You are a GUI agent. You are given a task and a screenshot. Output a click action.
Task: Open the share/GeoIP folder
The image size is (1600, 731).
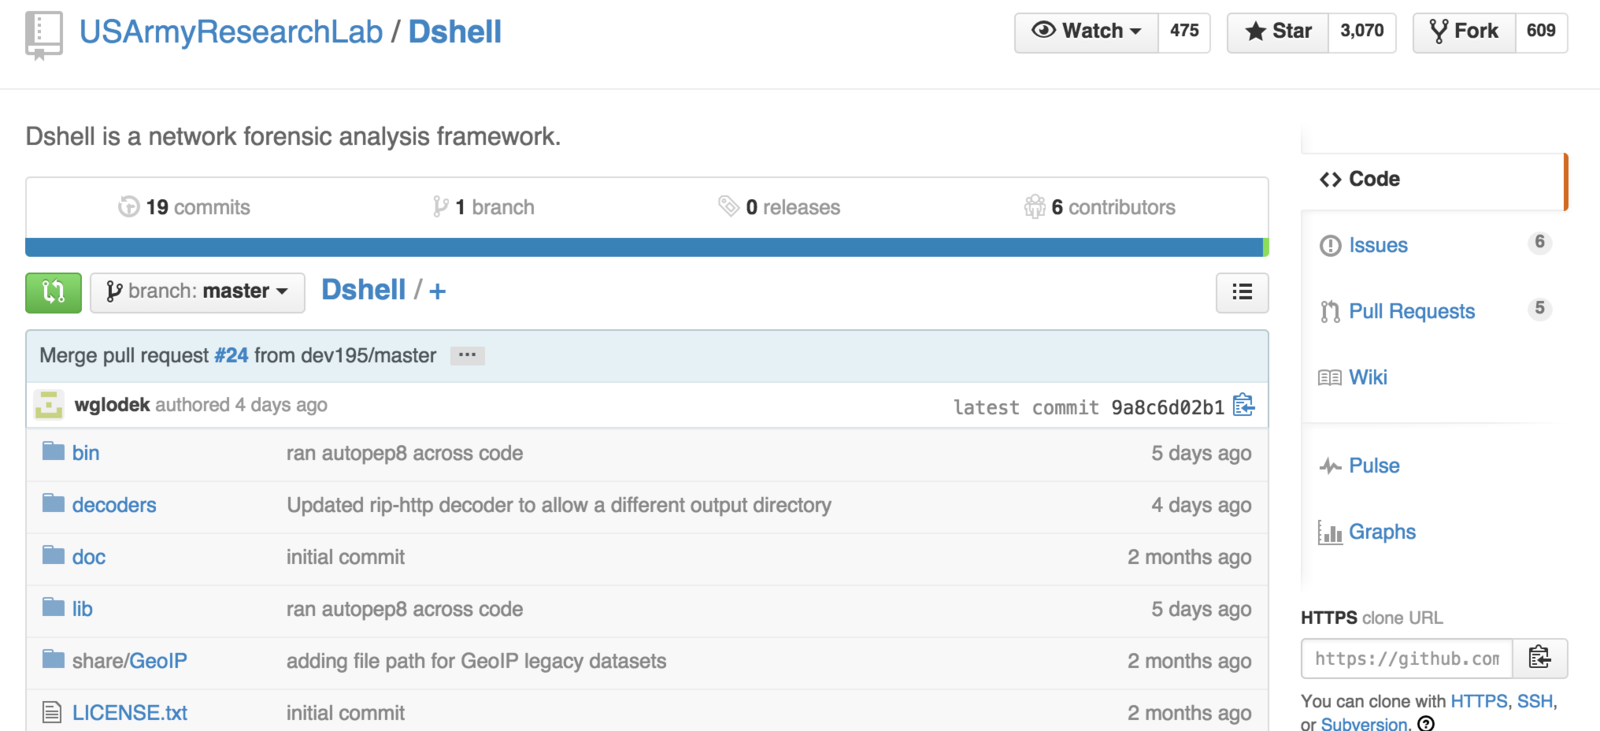[130, 661]
